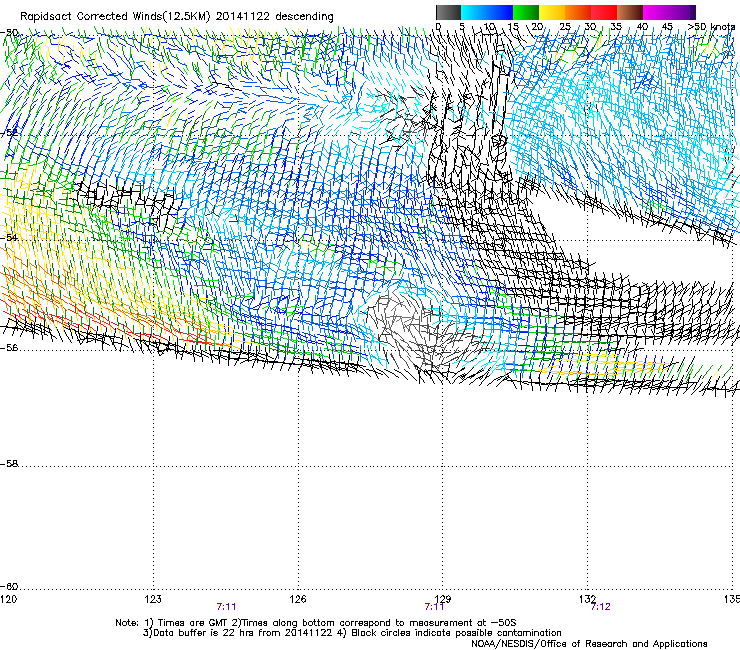Click the legend tick label '25'

click(x=565, y=27)
